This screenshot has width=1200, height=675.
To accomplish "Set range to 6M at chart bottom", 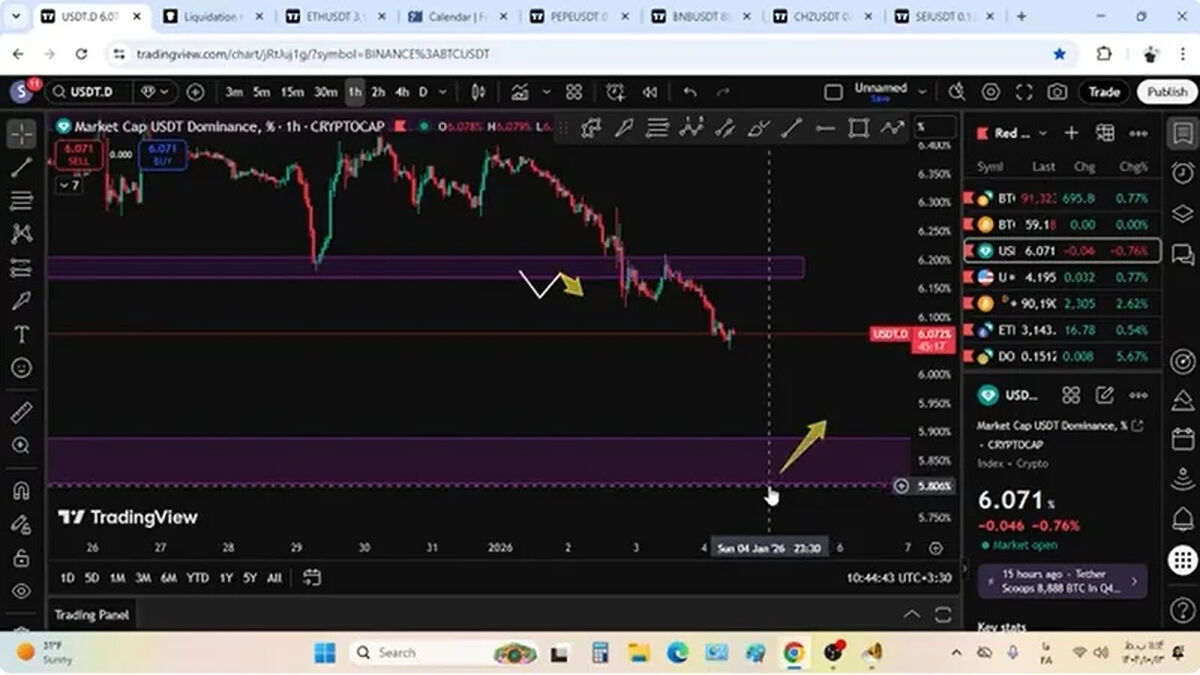I will pyautogui.click(x=169, y=577).
